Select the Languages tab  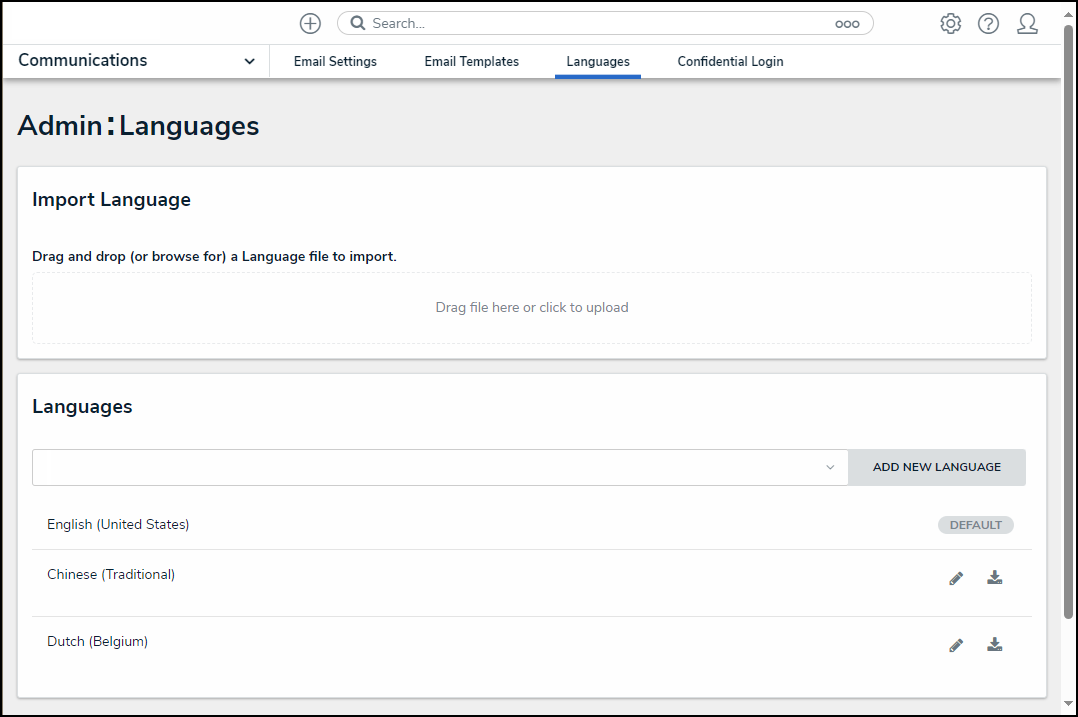598,62
